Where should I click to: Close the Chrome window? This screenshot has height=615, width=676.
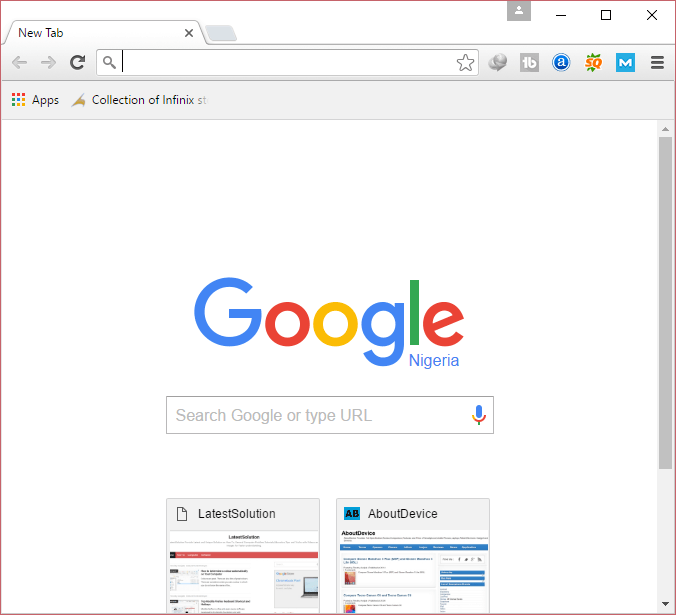[652, 15]
